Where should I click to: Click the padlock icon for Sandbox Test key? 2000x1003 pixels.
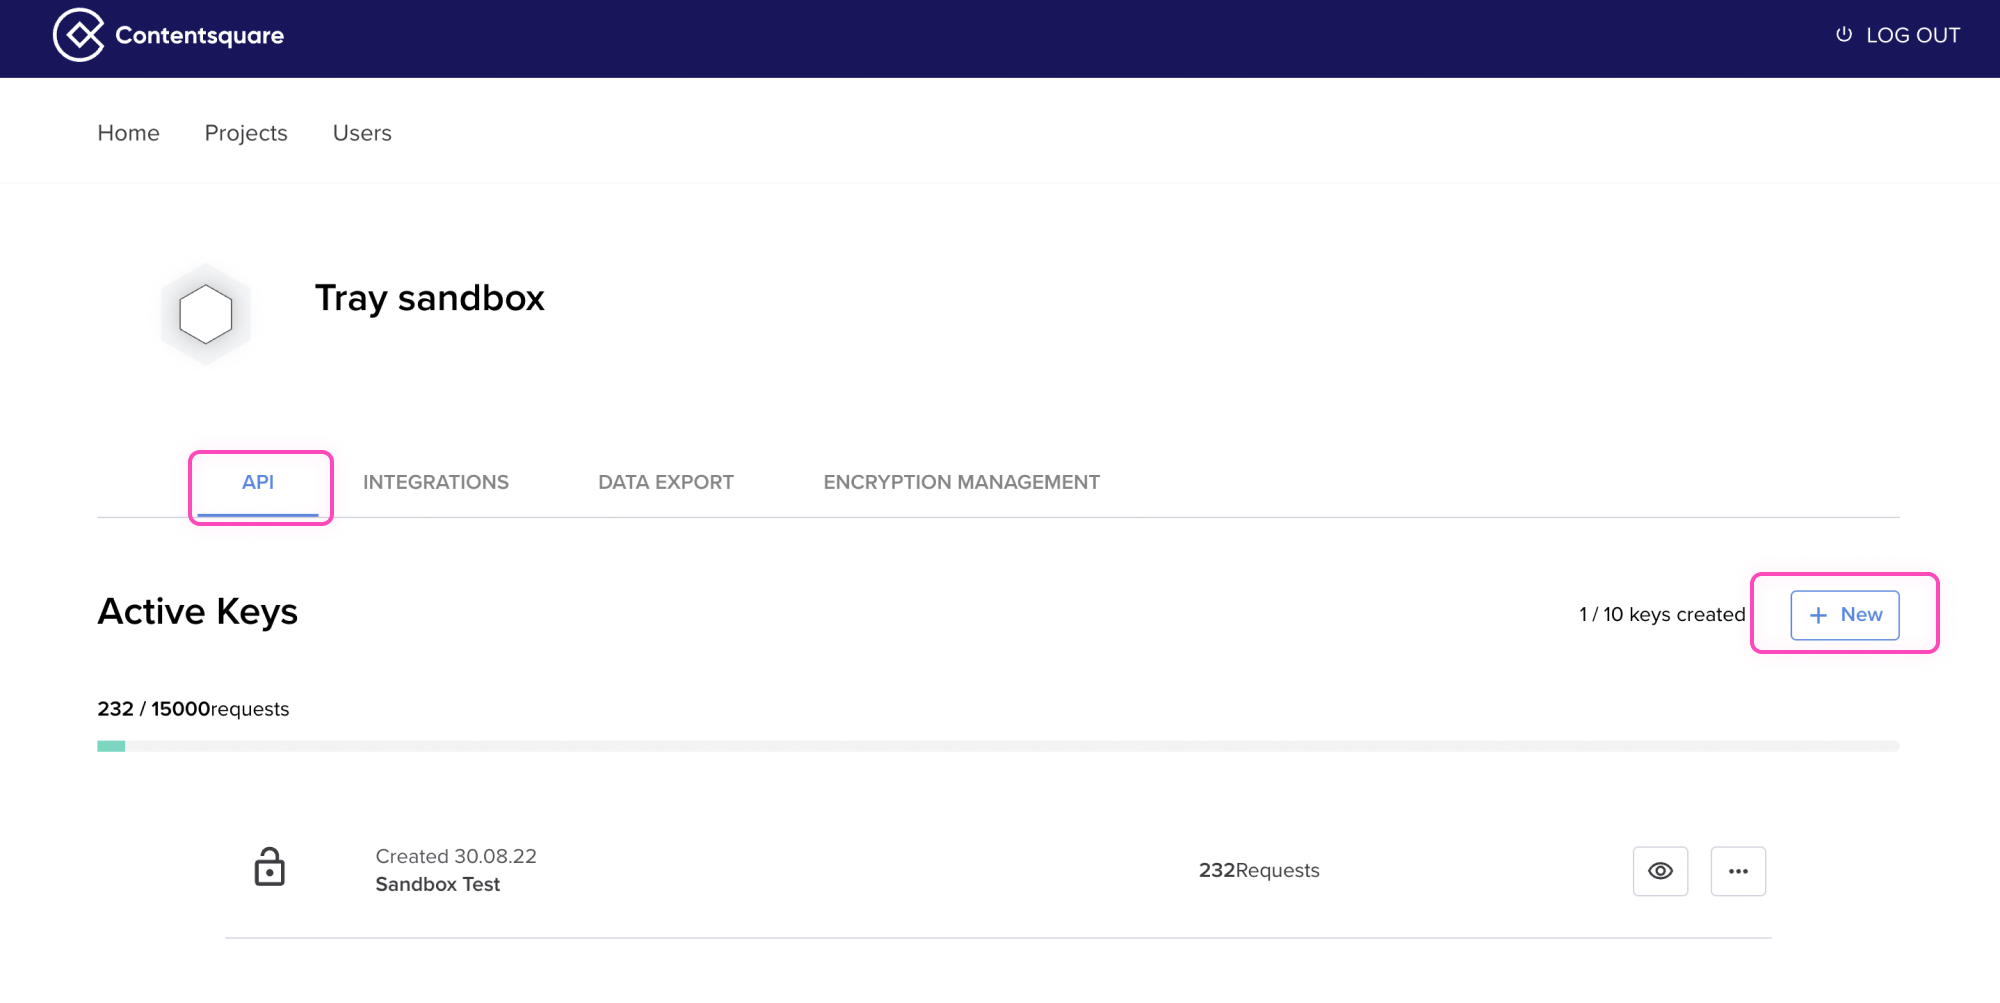click(x=270, y=867)
